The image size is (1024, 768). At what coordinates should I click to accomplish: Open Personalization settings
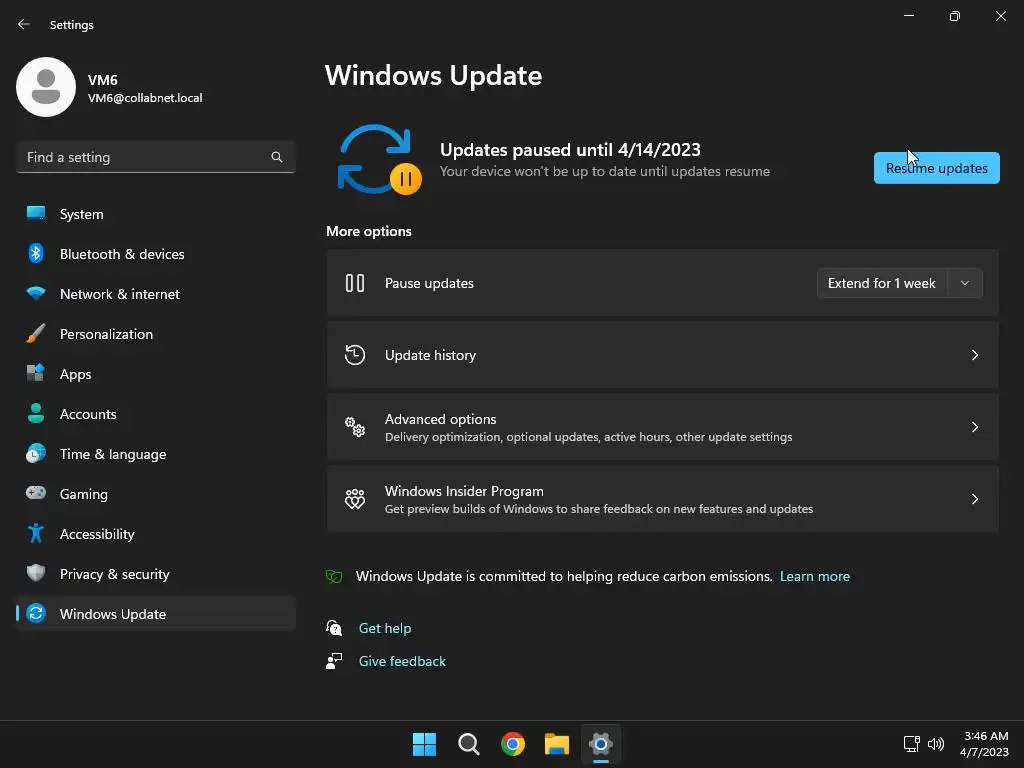click(x=156, y=334)
